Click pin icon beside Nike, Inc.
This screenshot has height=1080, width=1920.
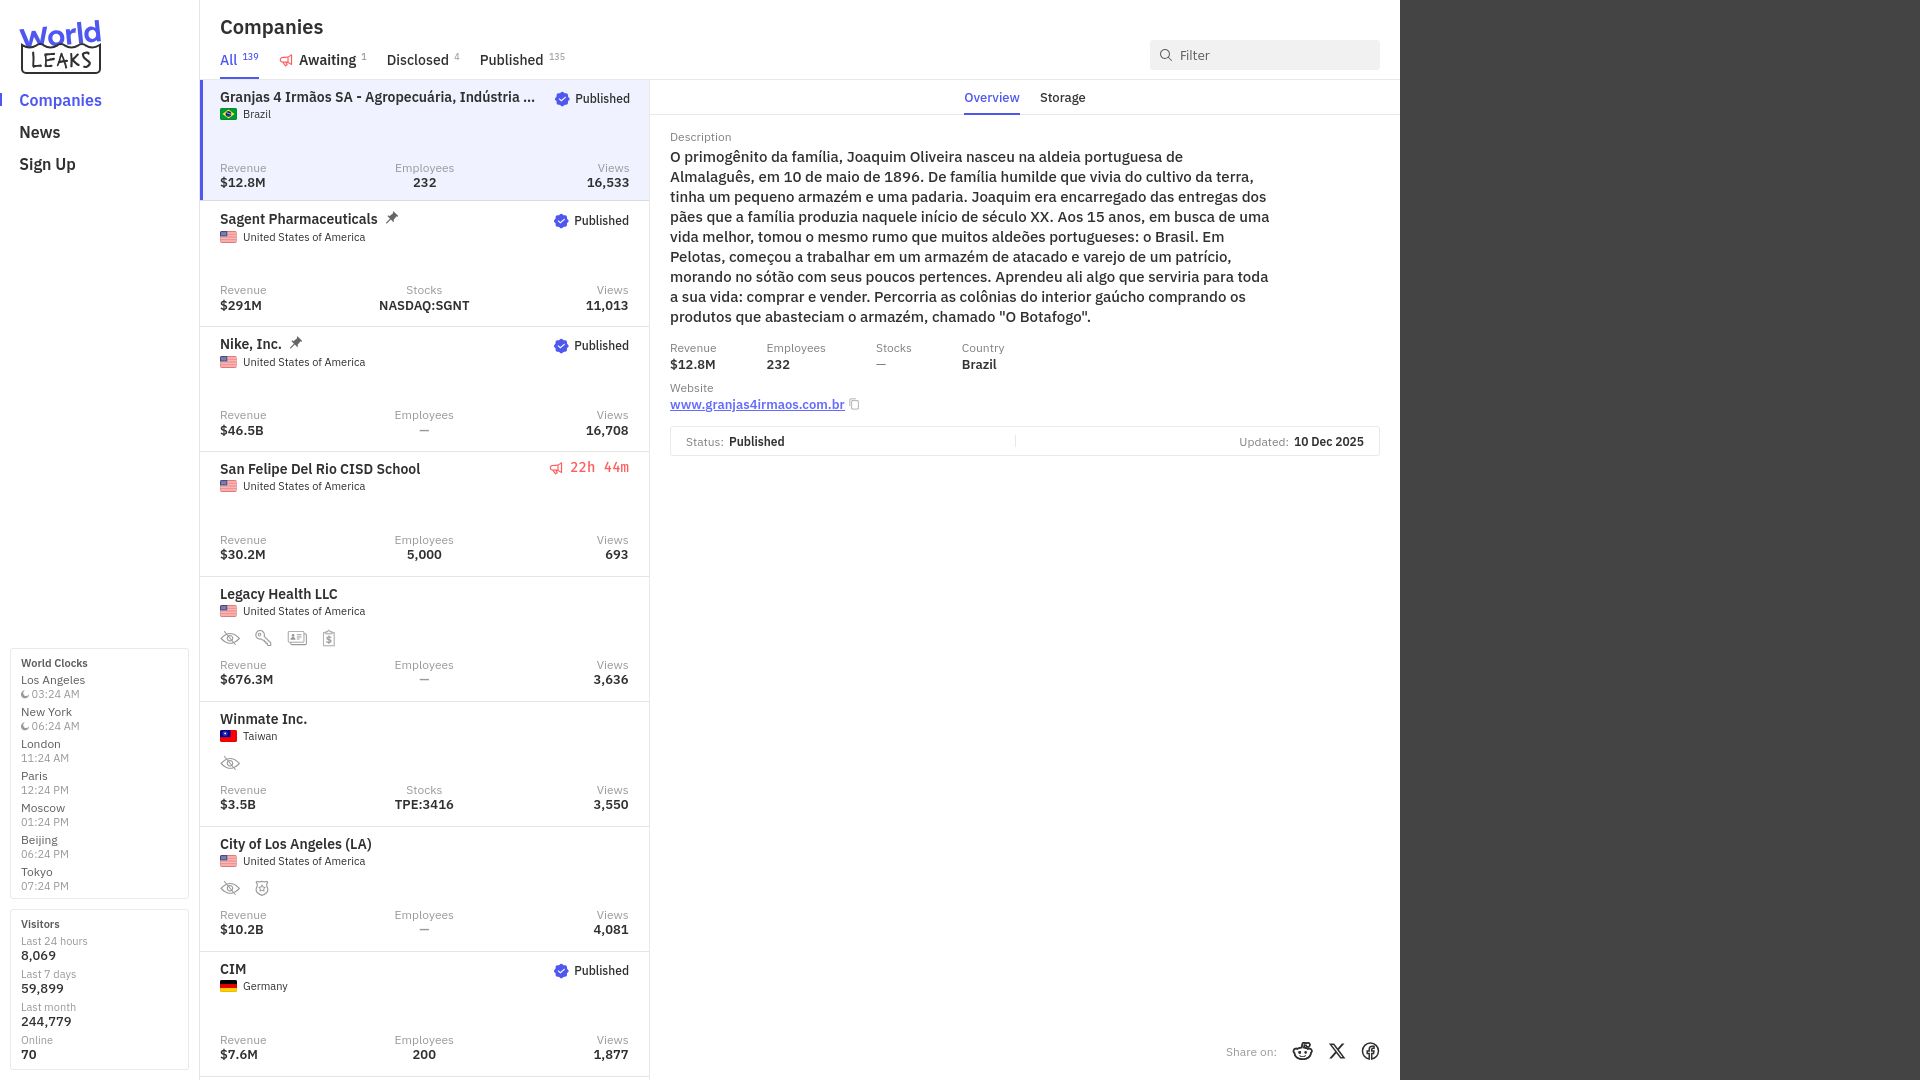(x=296, y=343)
